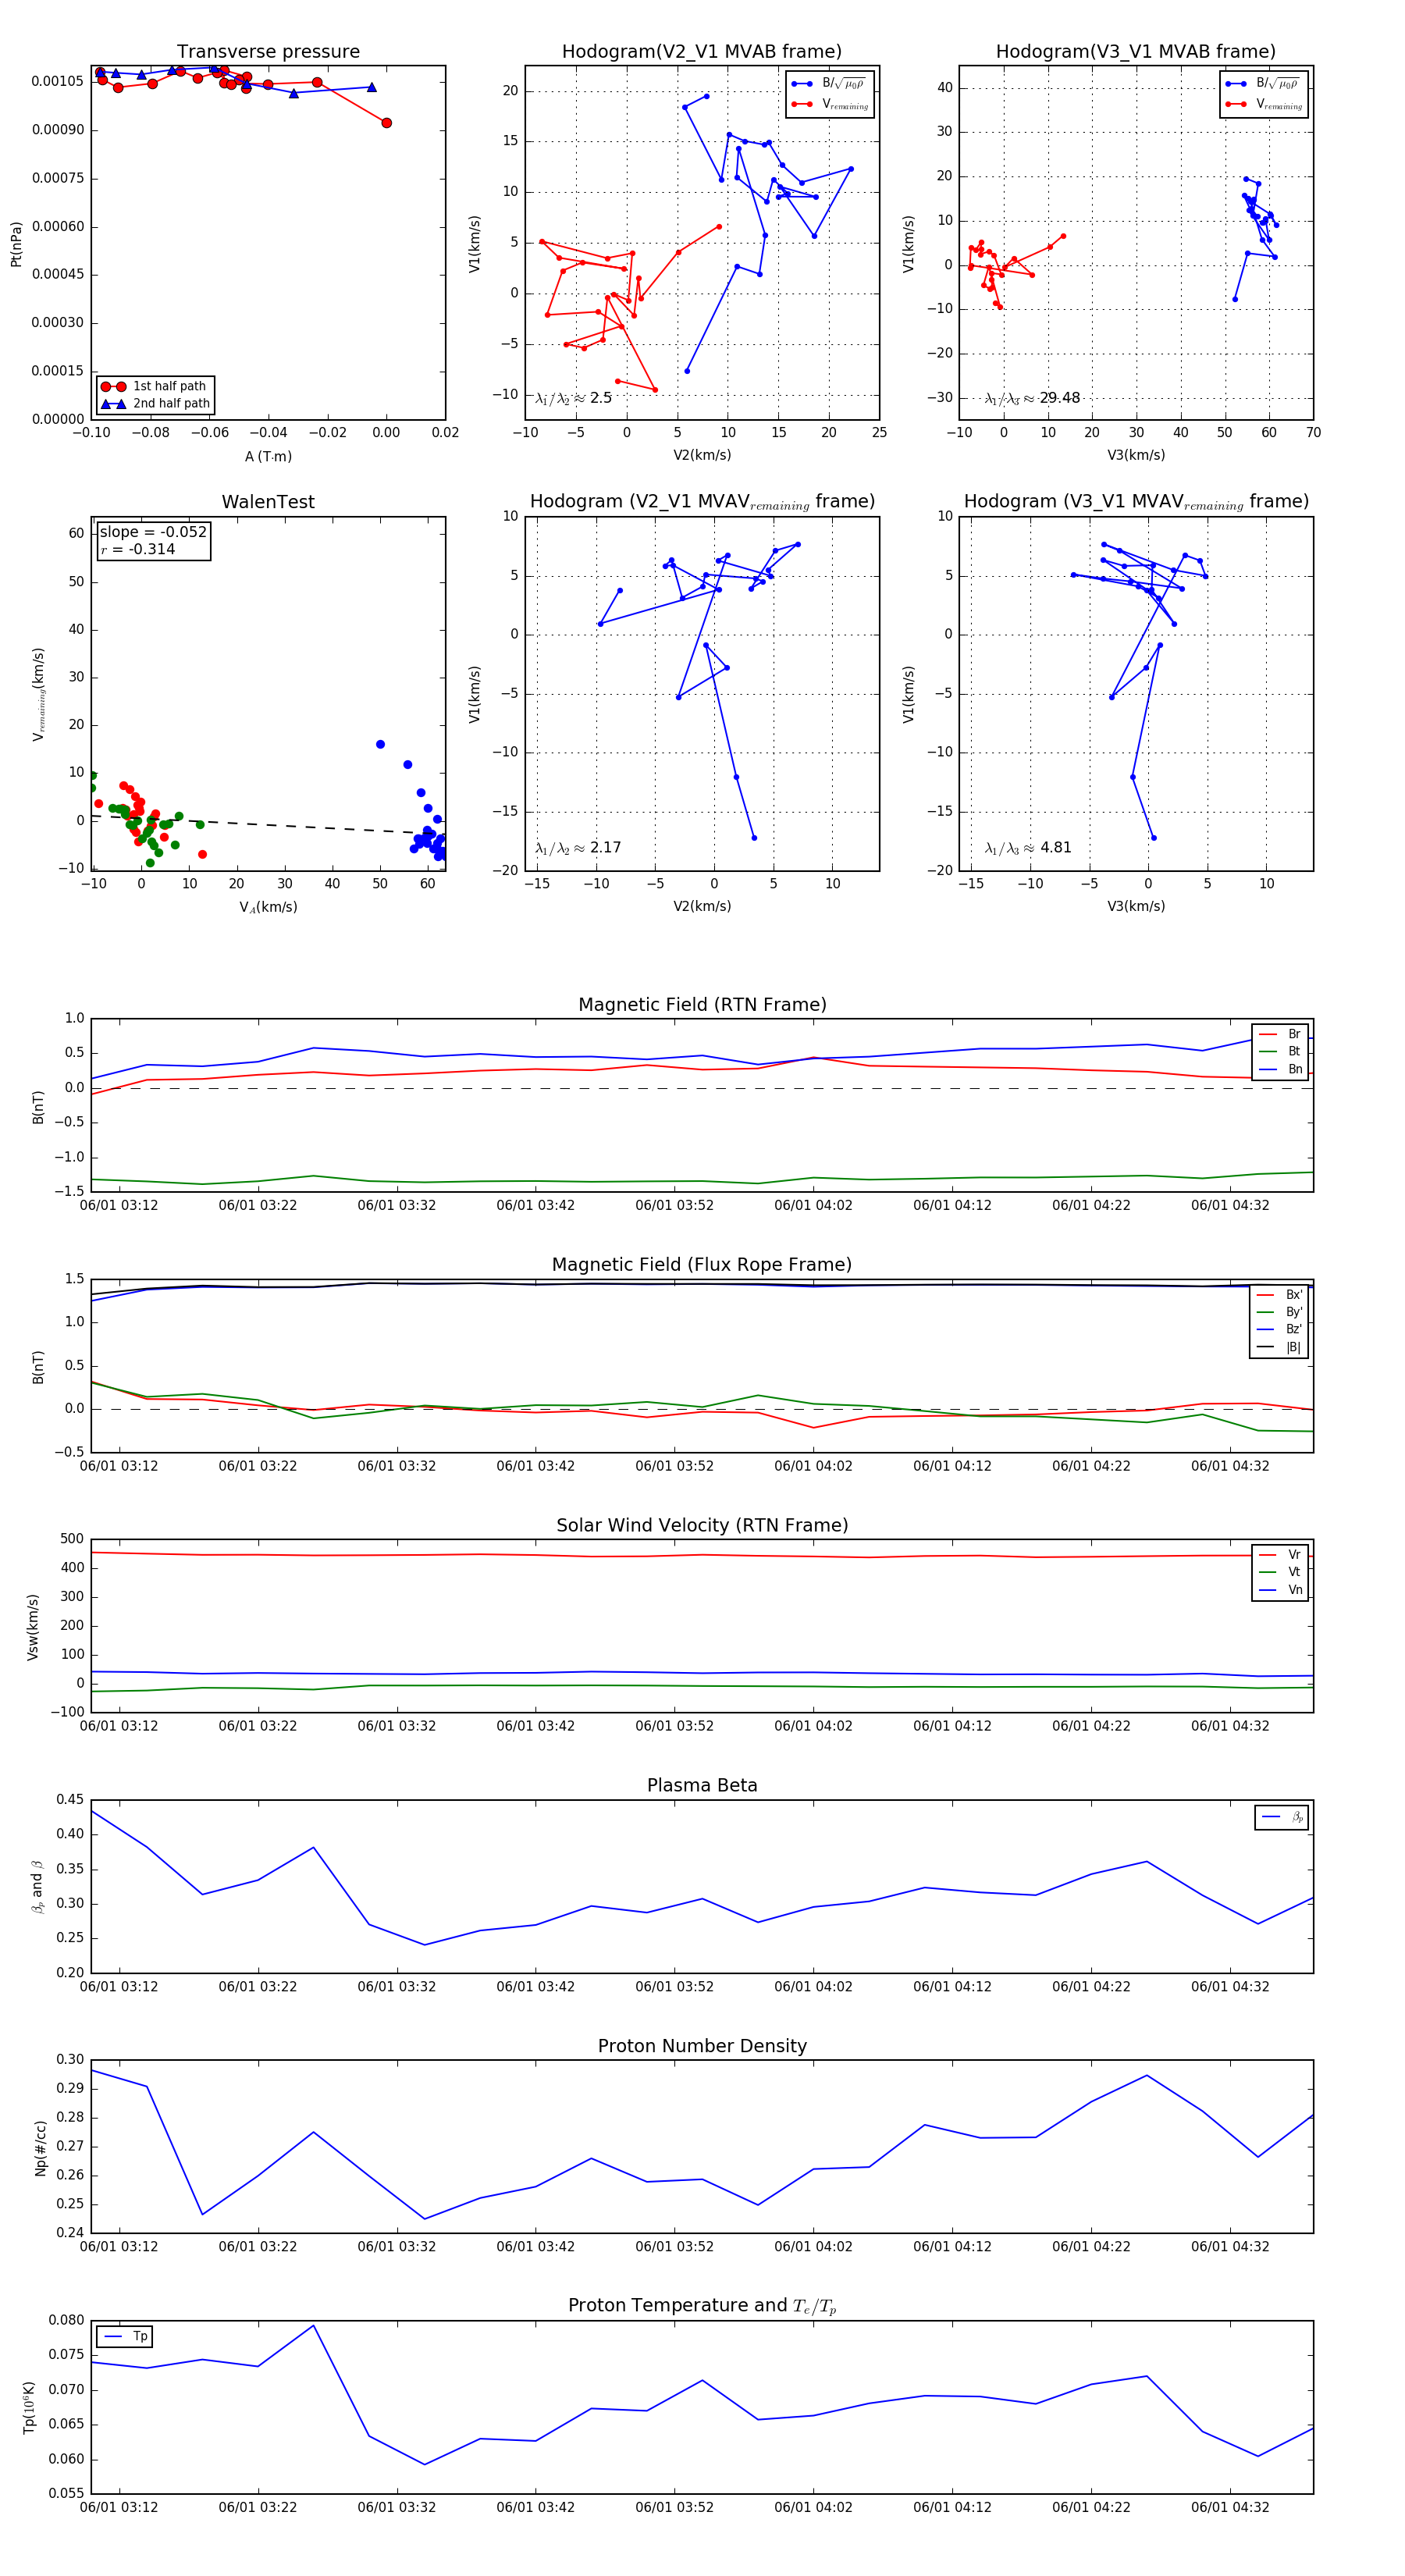Click the B/sqrt legend entry in V3_V1 hodogram
Viewport: 1405px width, 2576px height.
tap(1264, 83)
